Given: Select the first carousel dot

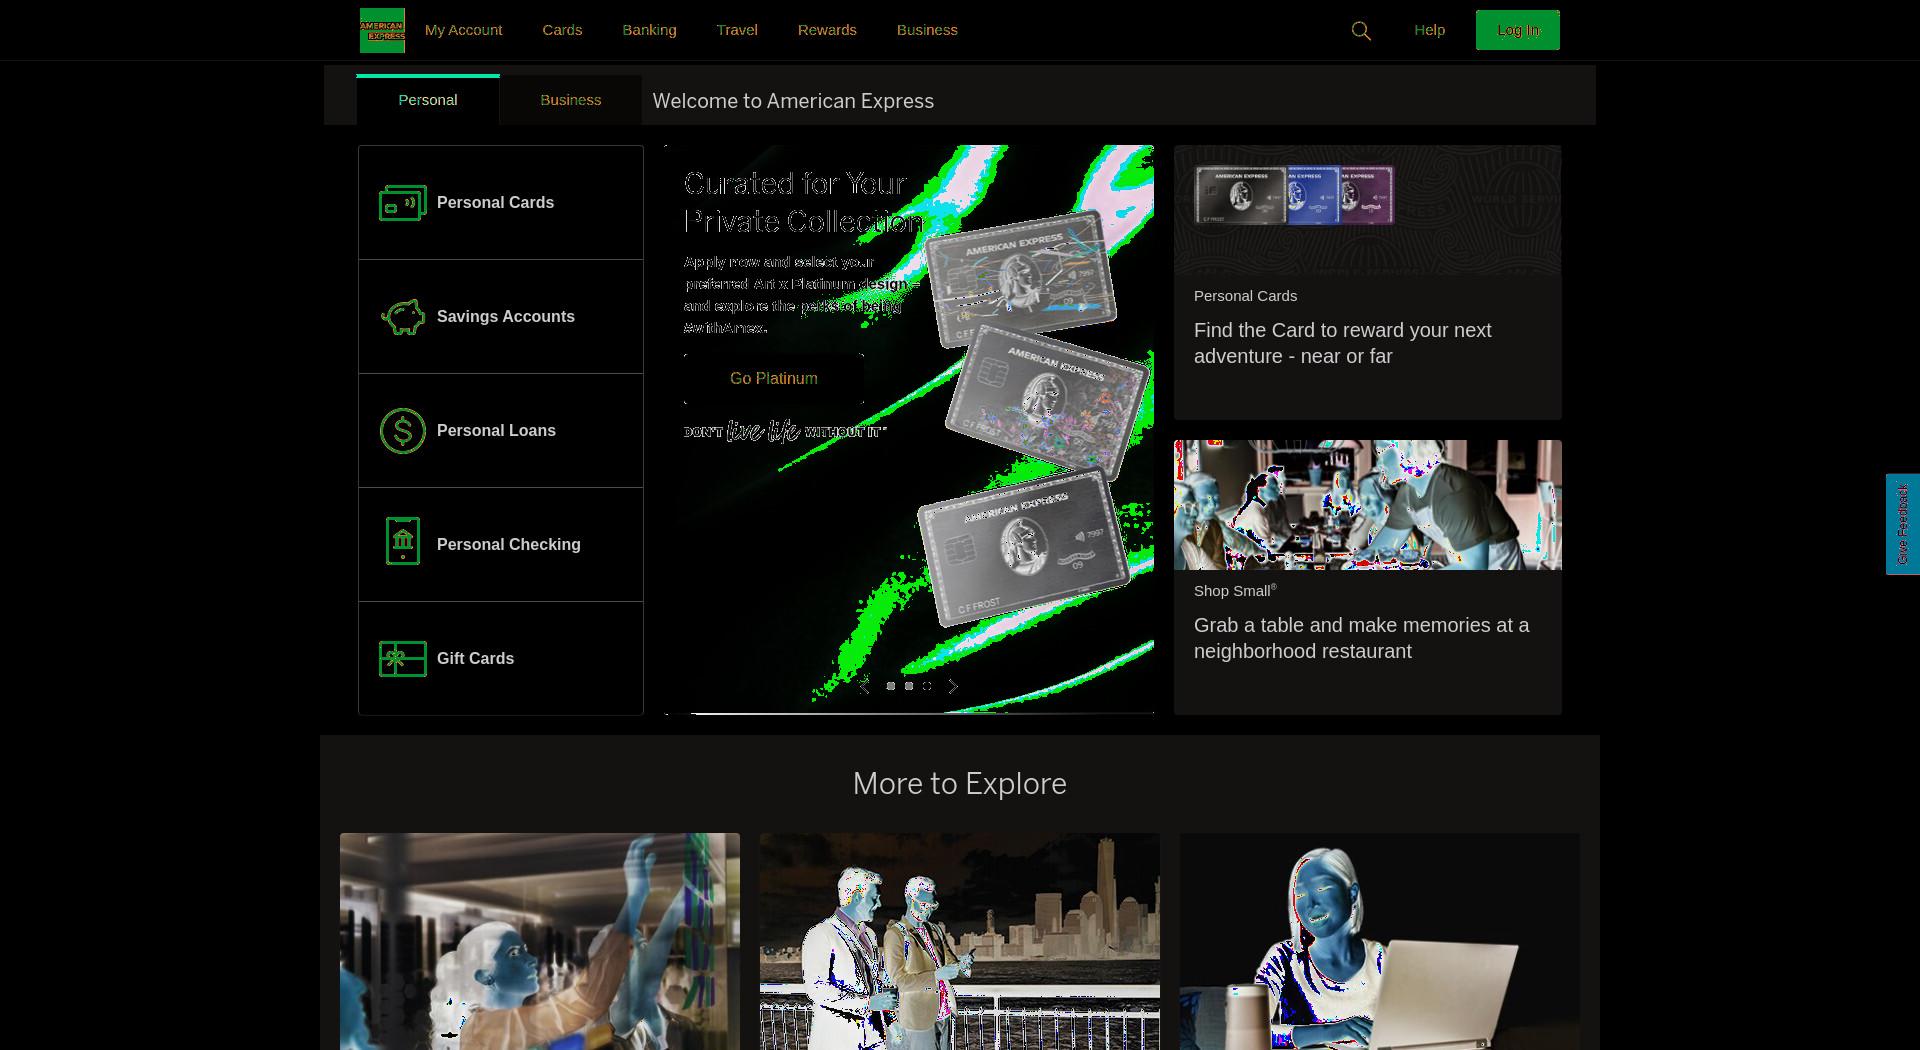Looking at the screenshot, I should tap(891, 686).
